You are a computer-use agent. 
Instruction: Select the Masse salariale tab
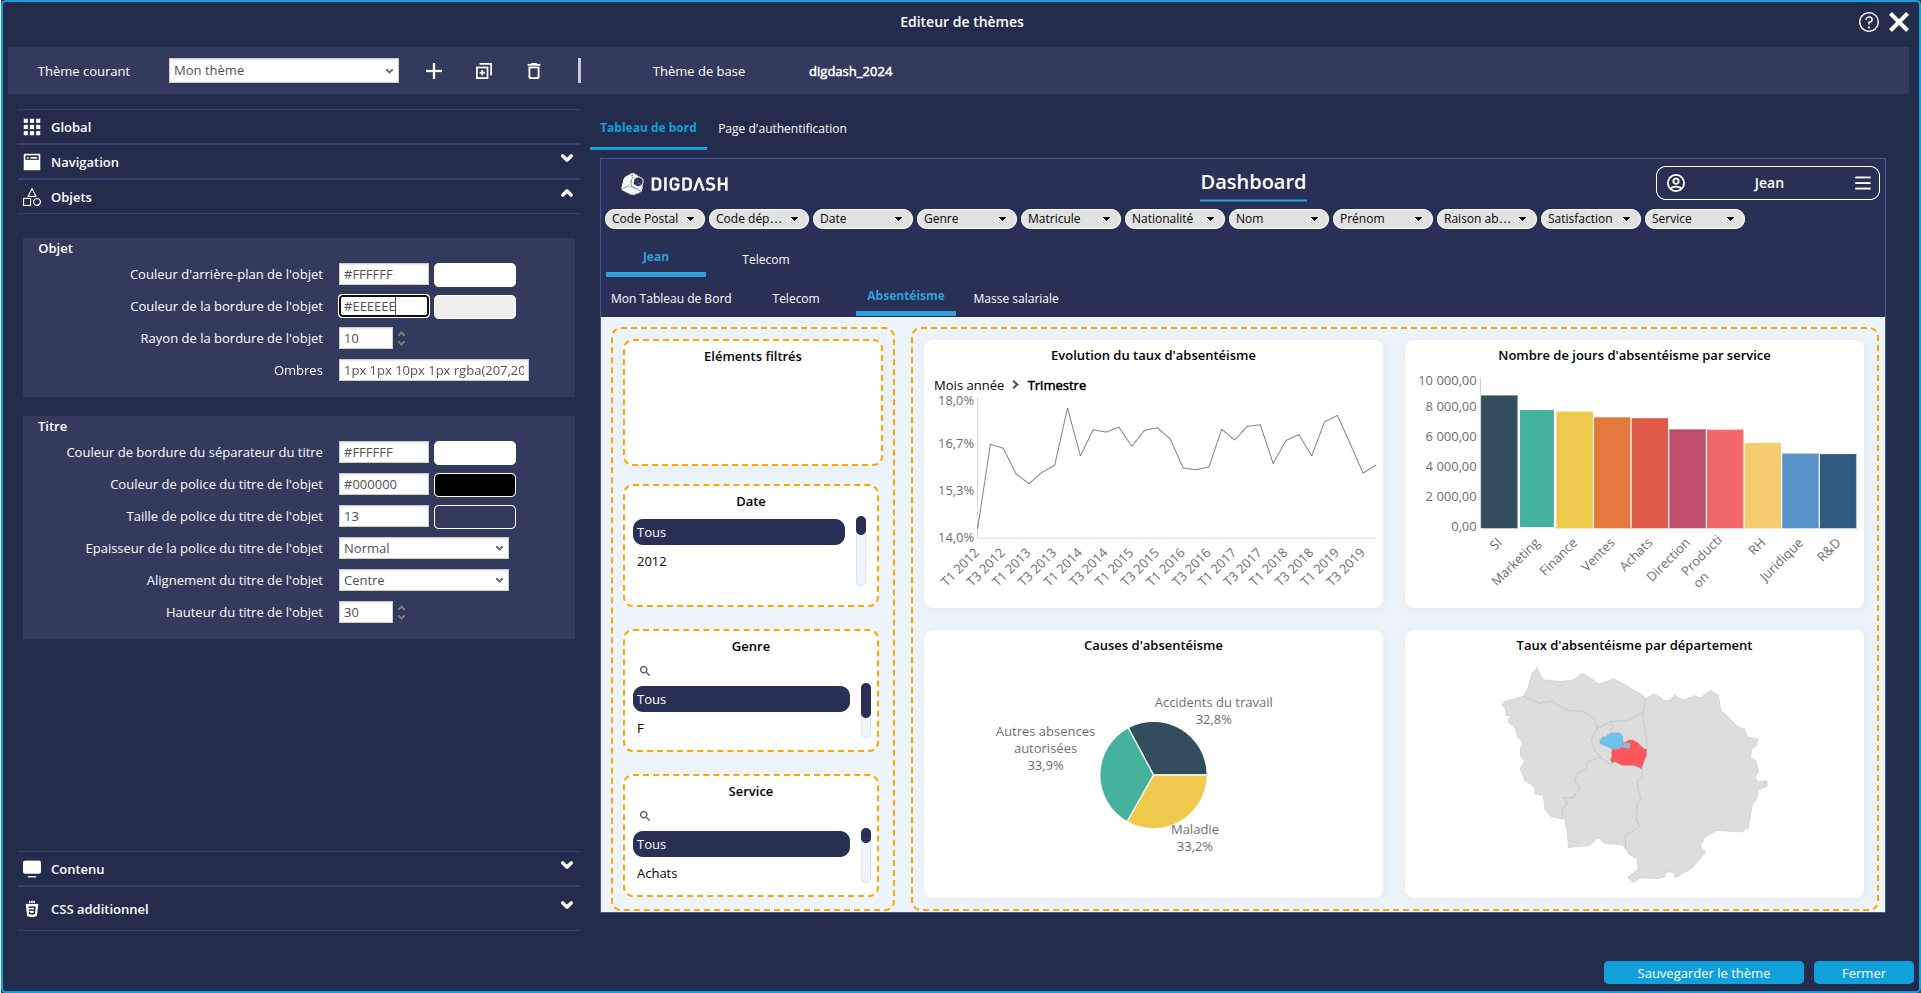1015,299
